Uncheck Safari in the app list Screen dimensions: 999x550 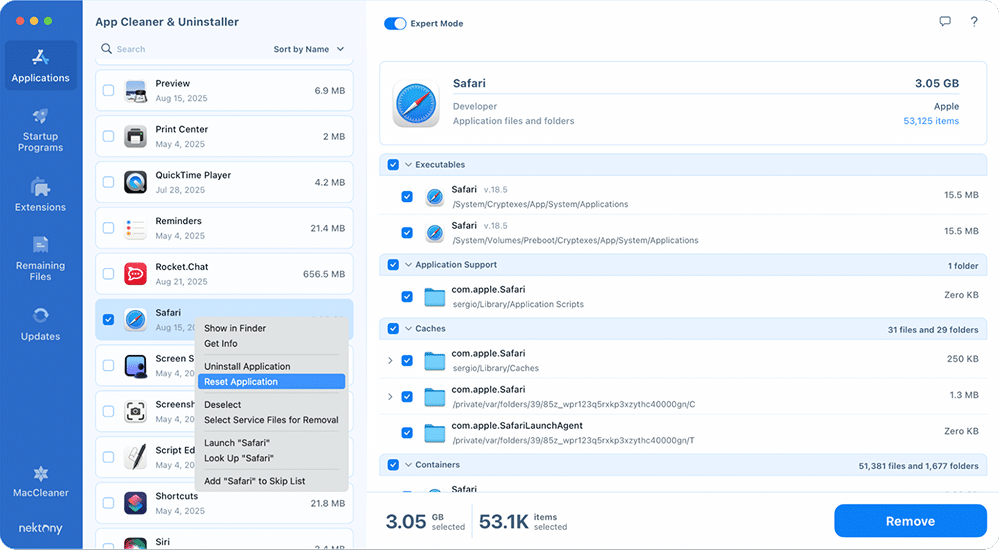point(108,320)
